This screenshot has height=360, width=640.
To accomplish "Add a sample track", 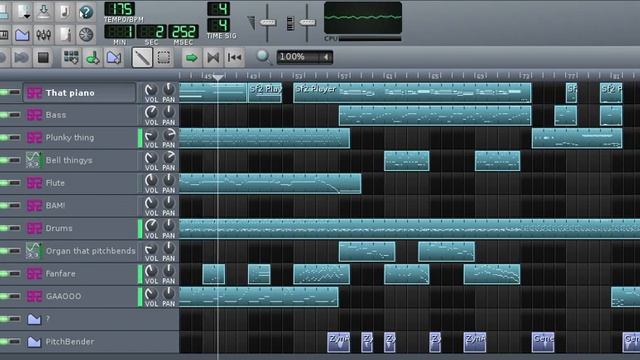I will pos(92,58).
